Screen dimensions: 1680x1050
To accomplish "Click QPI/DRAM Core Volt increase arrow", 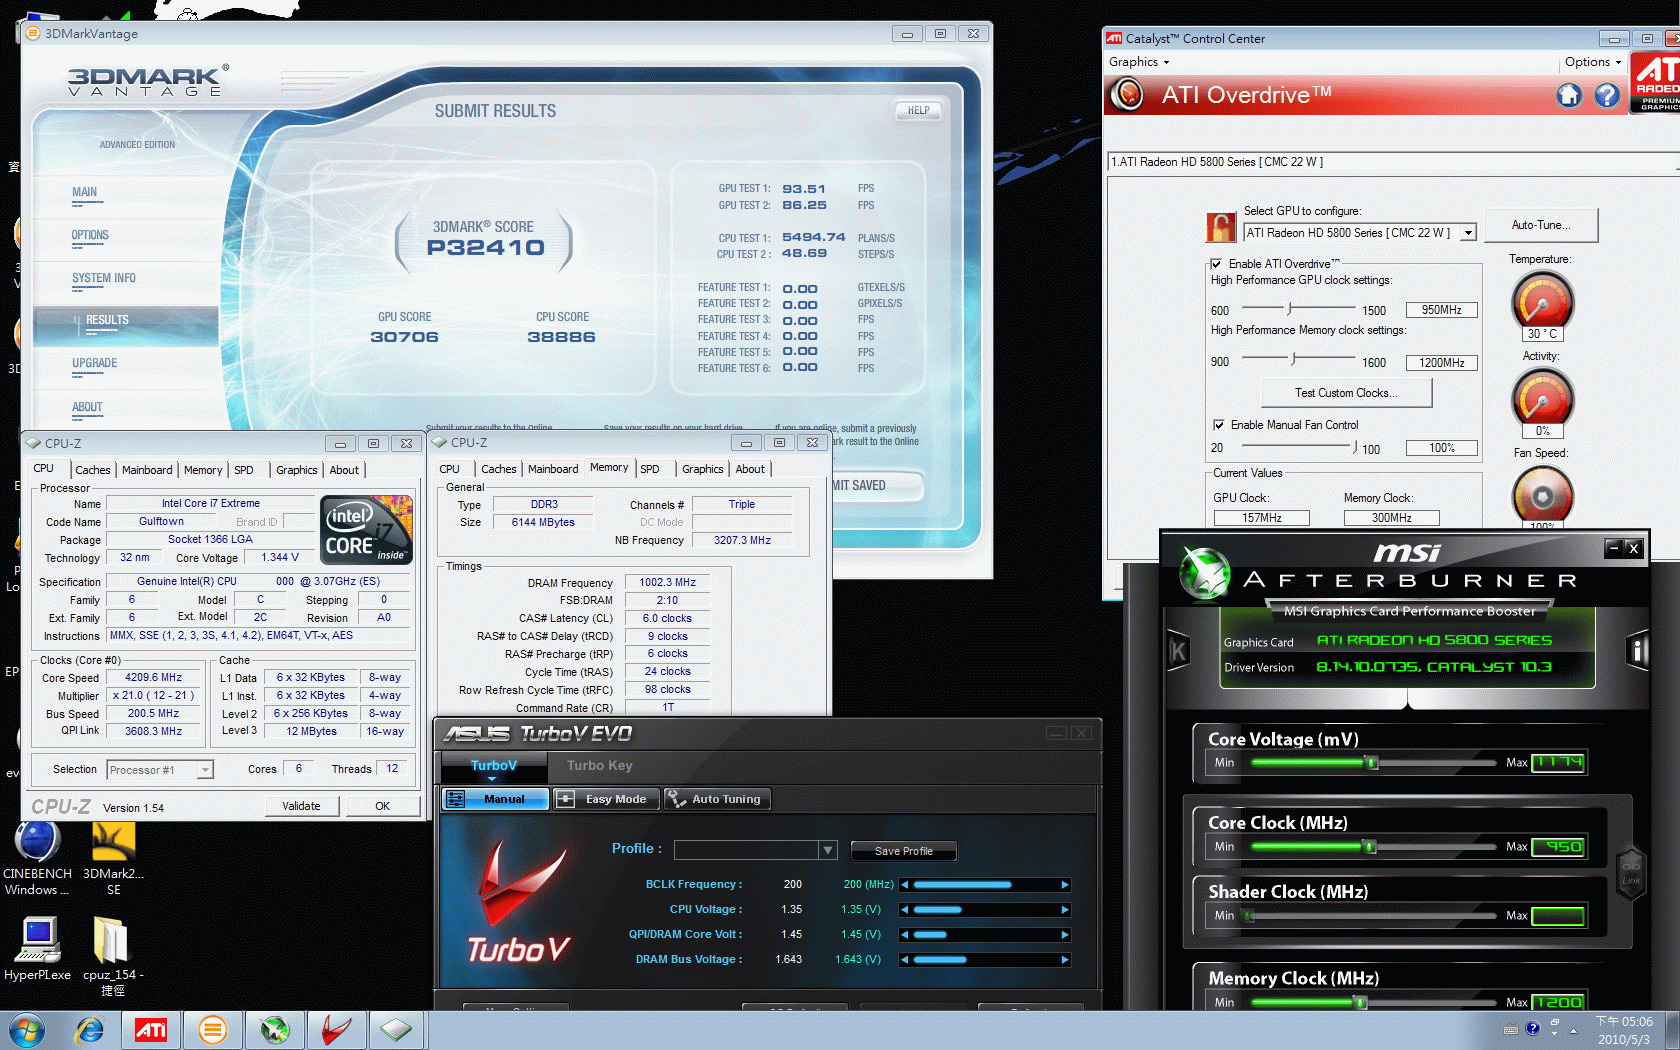I will 1065,935.
